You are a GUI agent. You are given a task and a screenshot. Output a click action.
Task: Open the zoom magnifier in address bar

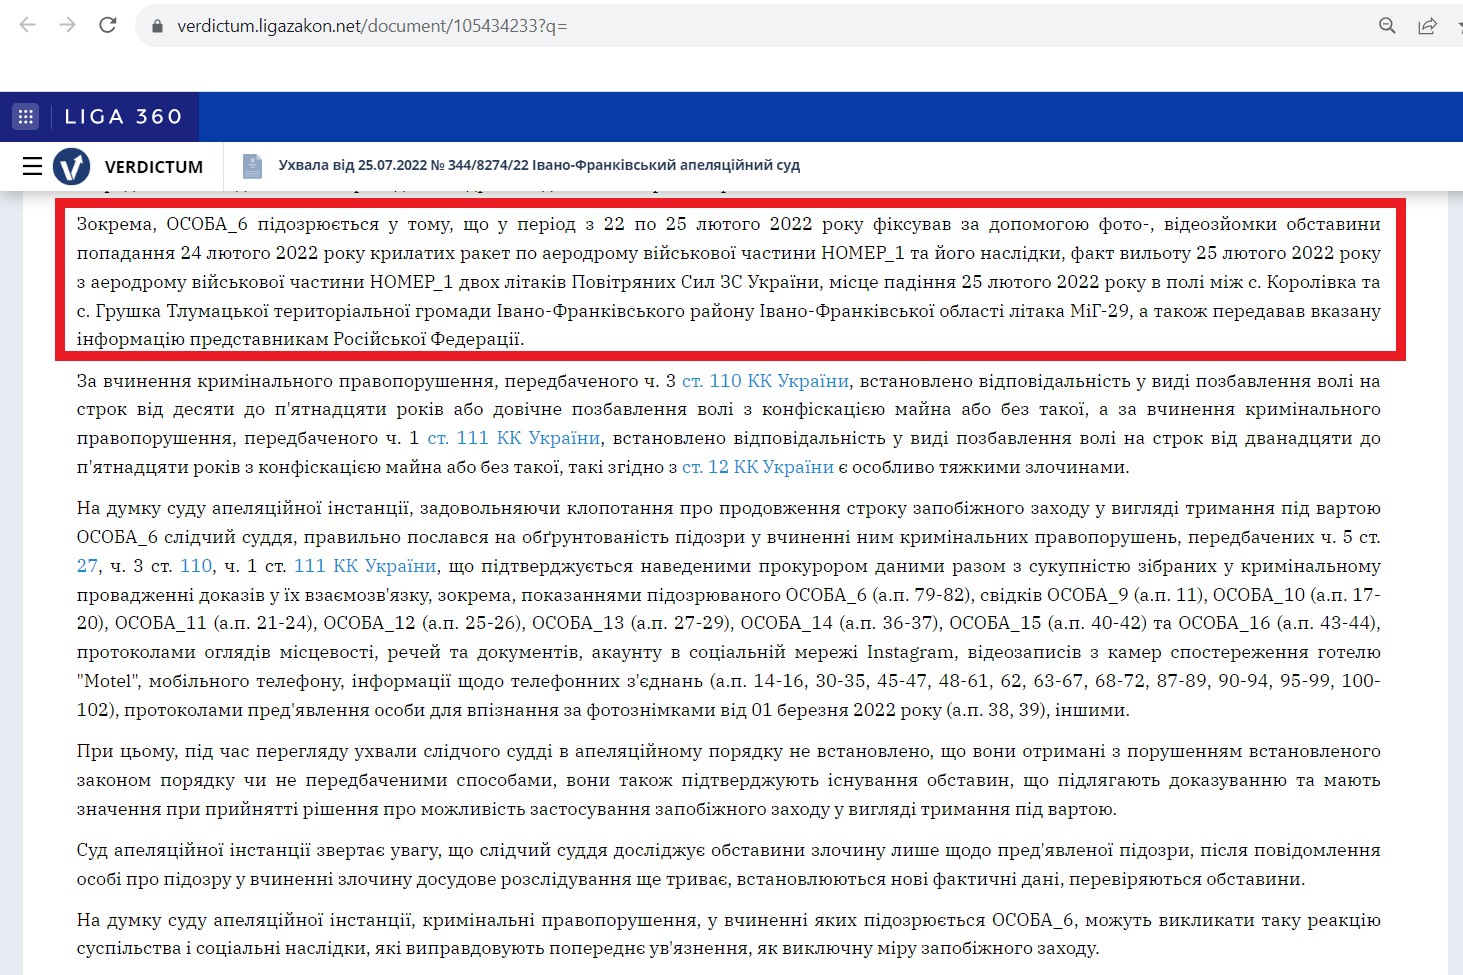click(x=1387, y=26)
